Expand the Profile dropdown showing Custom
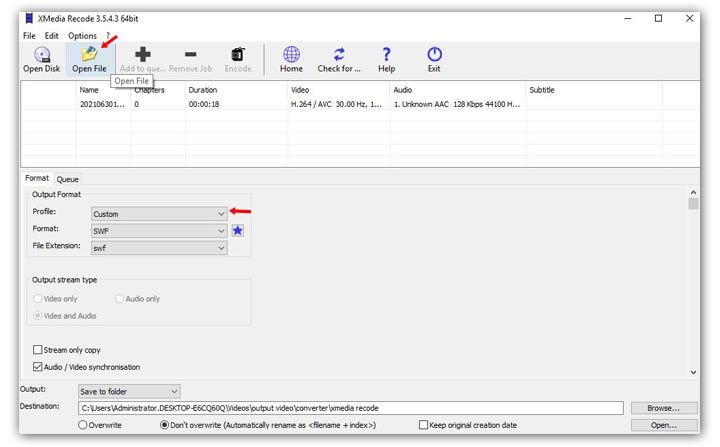 159,214
